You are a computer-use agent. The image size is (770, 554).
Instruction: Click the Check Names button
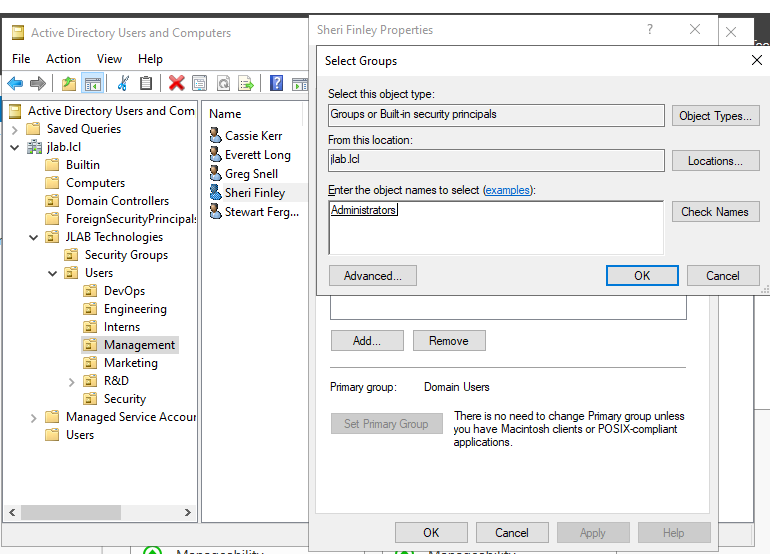[714, 212]
